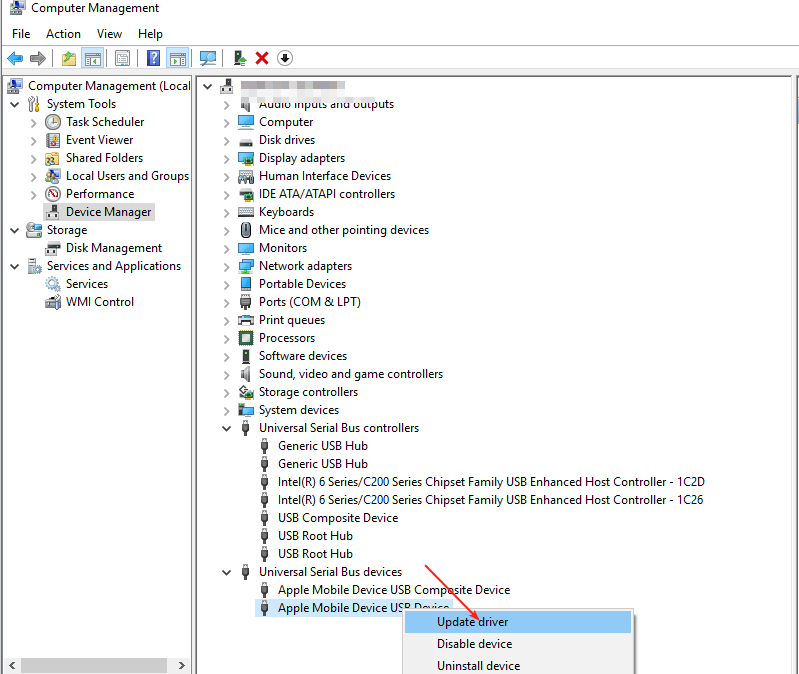Click the Properties toolbar icon
The width and height of the screenshot is (799, 674).
click(122, 59)
